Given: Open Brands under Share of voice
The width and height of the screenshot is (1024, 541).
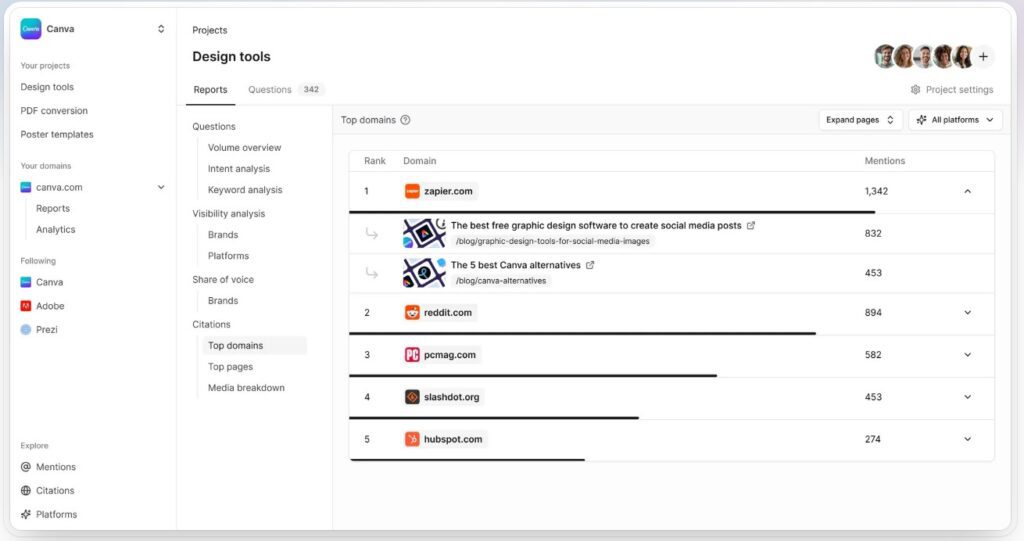Looking at the screenshot, I should point(223,301).
